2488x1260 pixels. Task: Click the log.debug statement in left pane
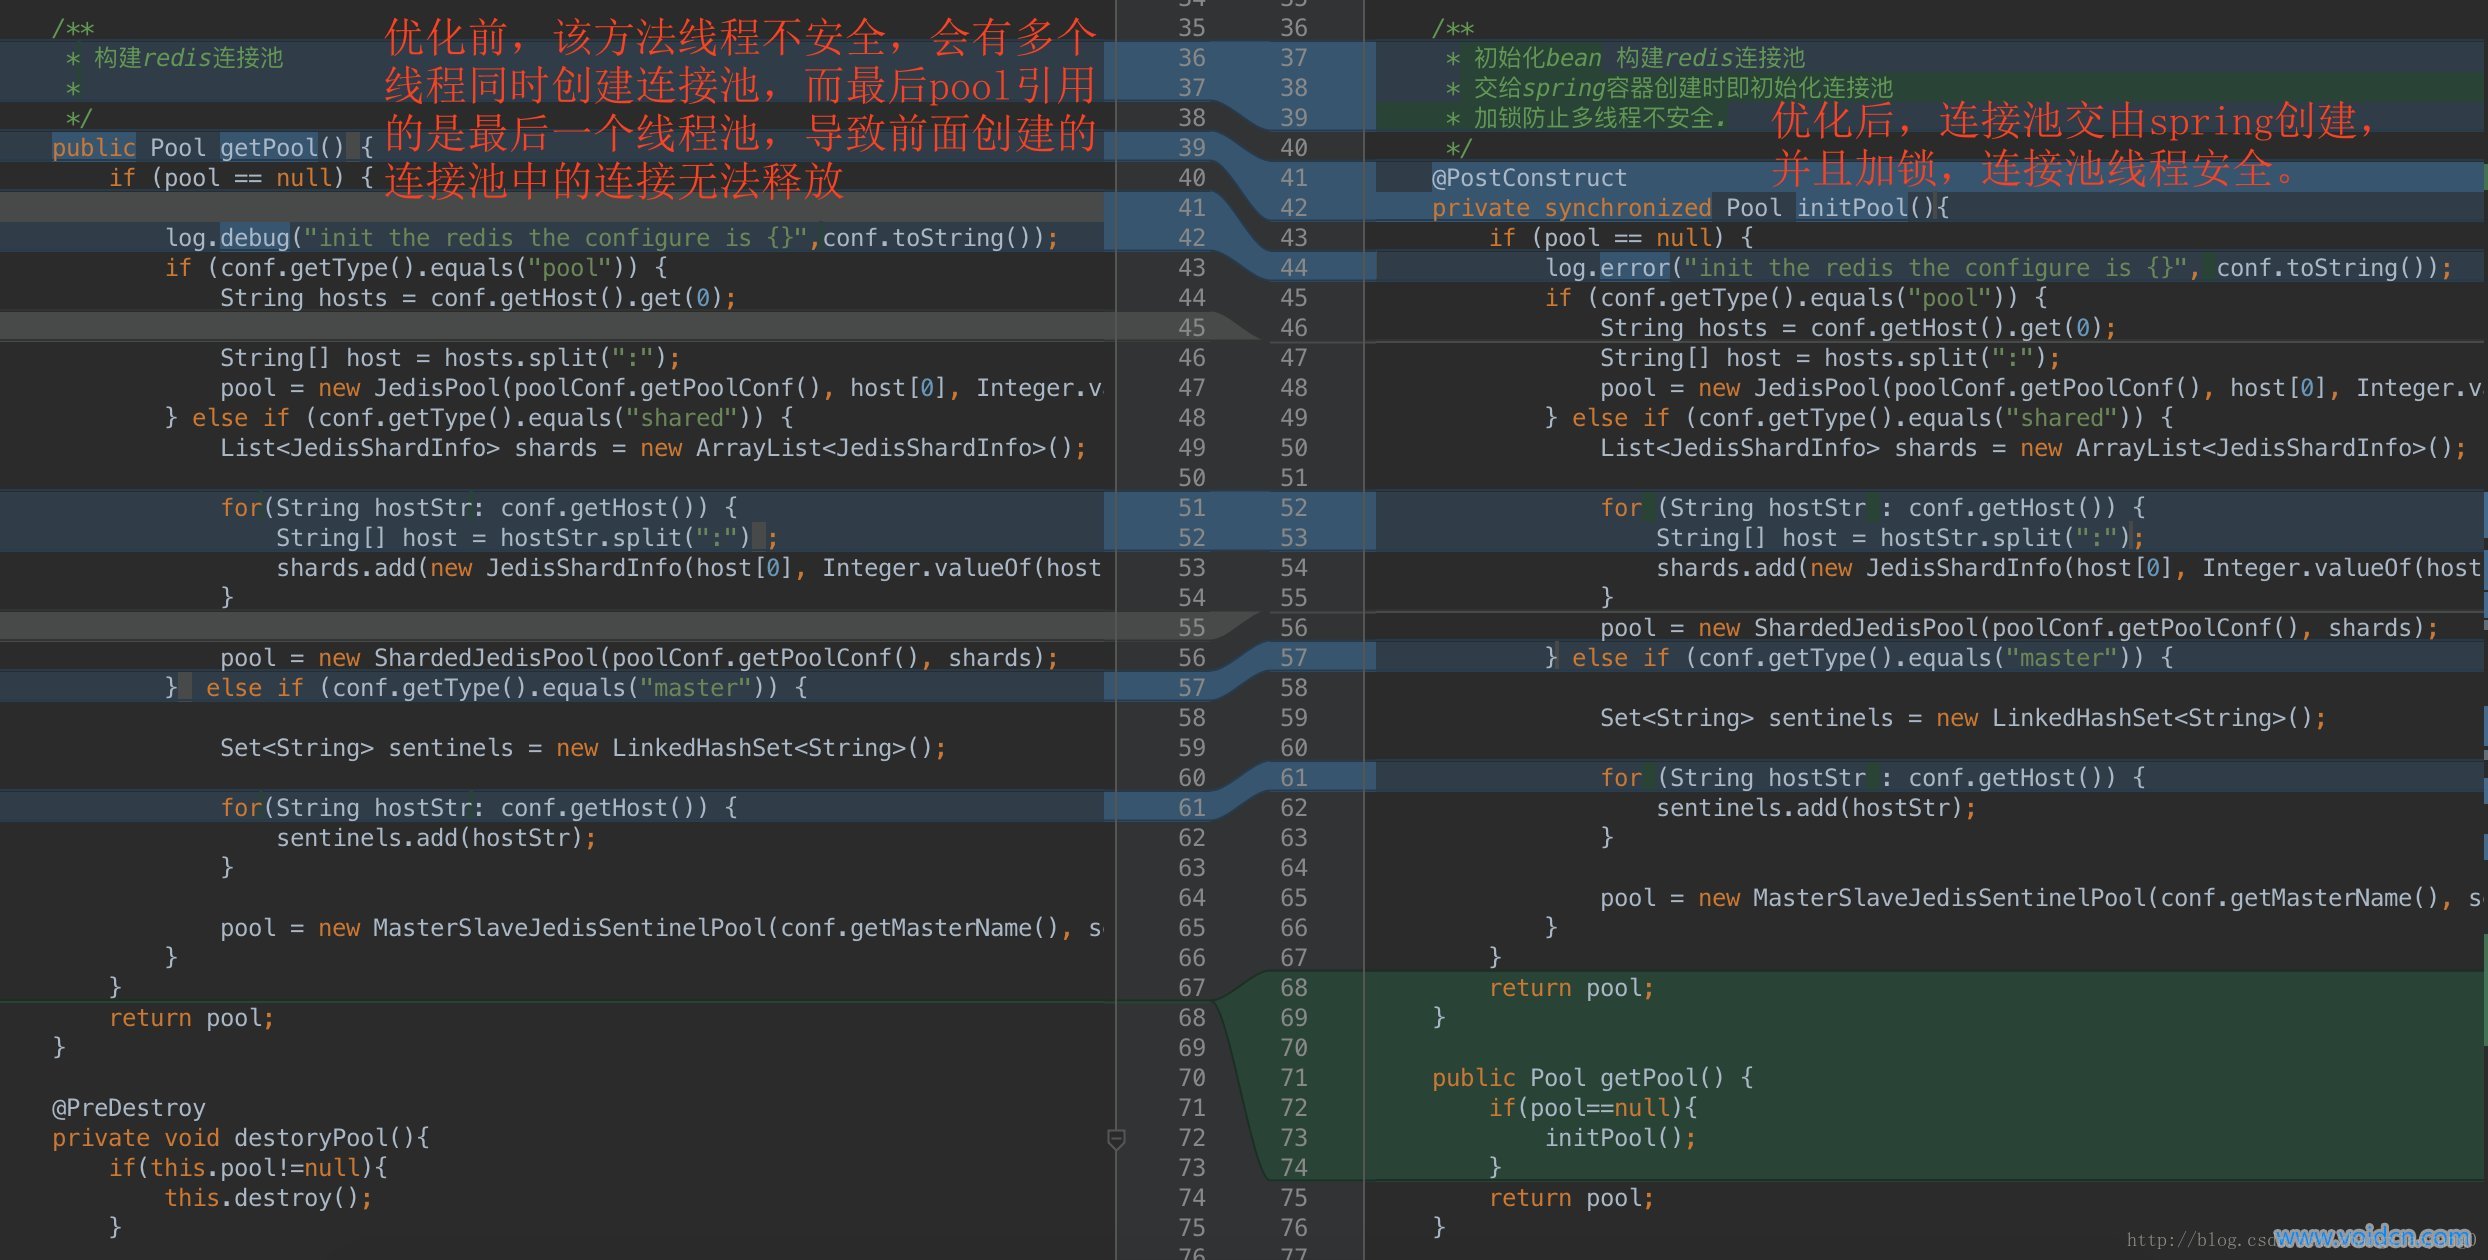pos(612,238)
